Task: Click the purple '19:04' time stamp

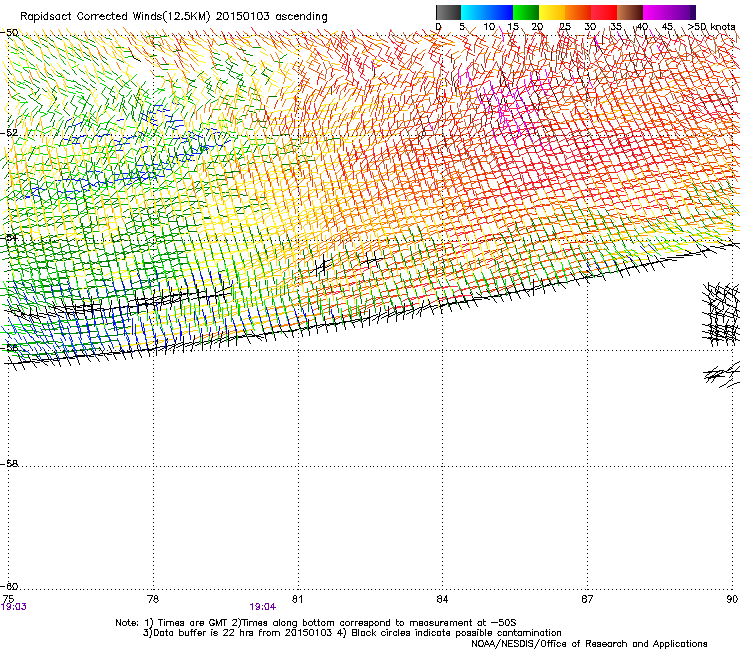Action: (262, 607)
